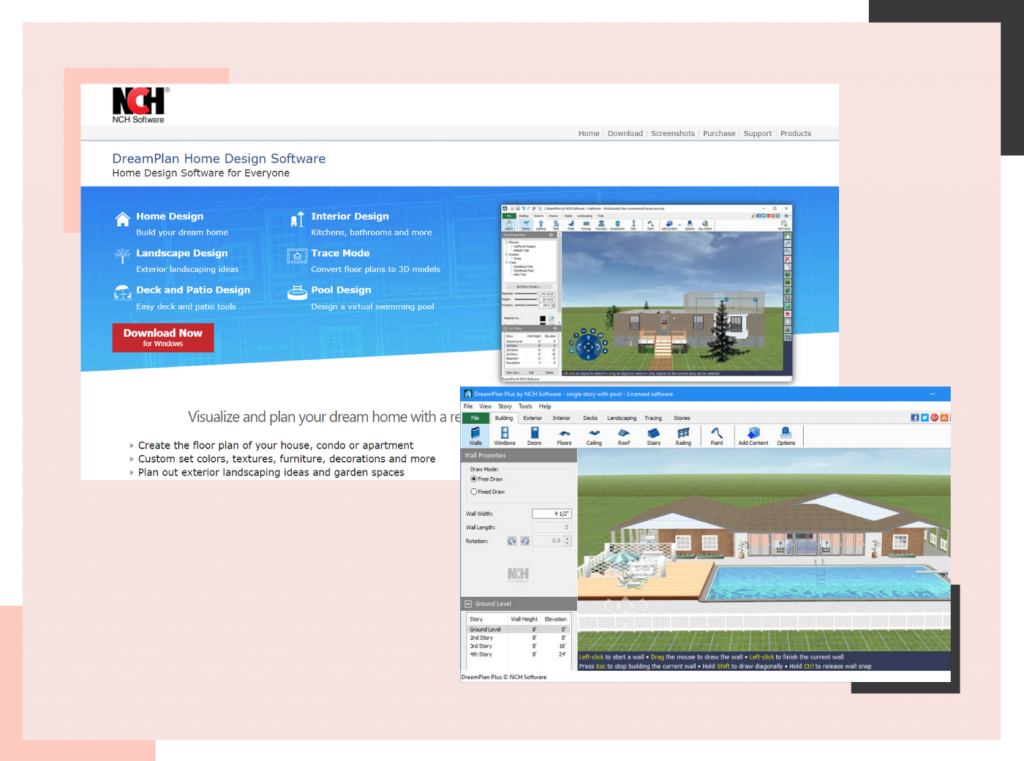
Task: Open Options from the toolbar
Action: [x=786, y=435]
